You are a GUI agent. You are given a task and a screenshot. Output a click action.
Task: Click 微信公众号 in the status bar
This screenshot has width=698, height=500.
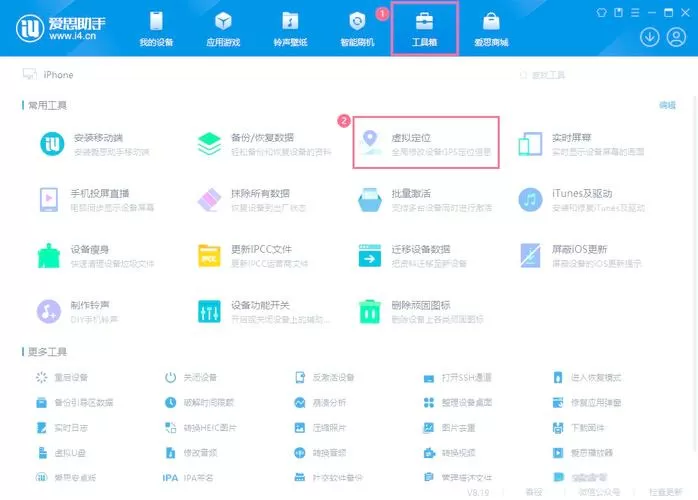599,492
